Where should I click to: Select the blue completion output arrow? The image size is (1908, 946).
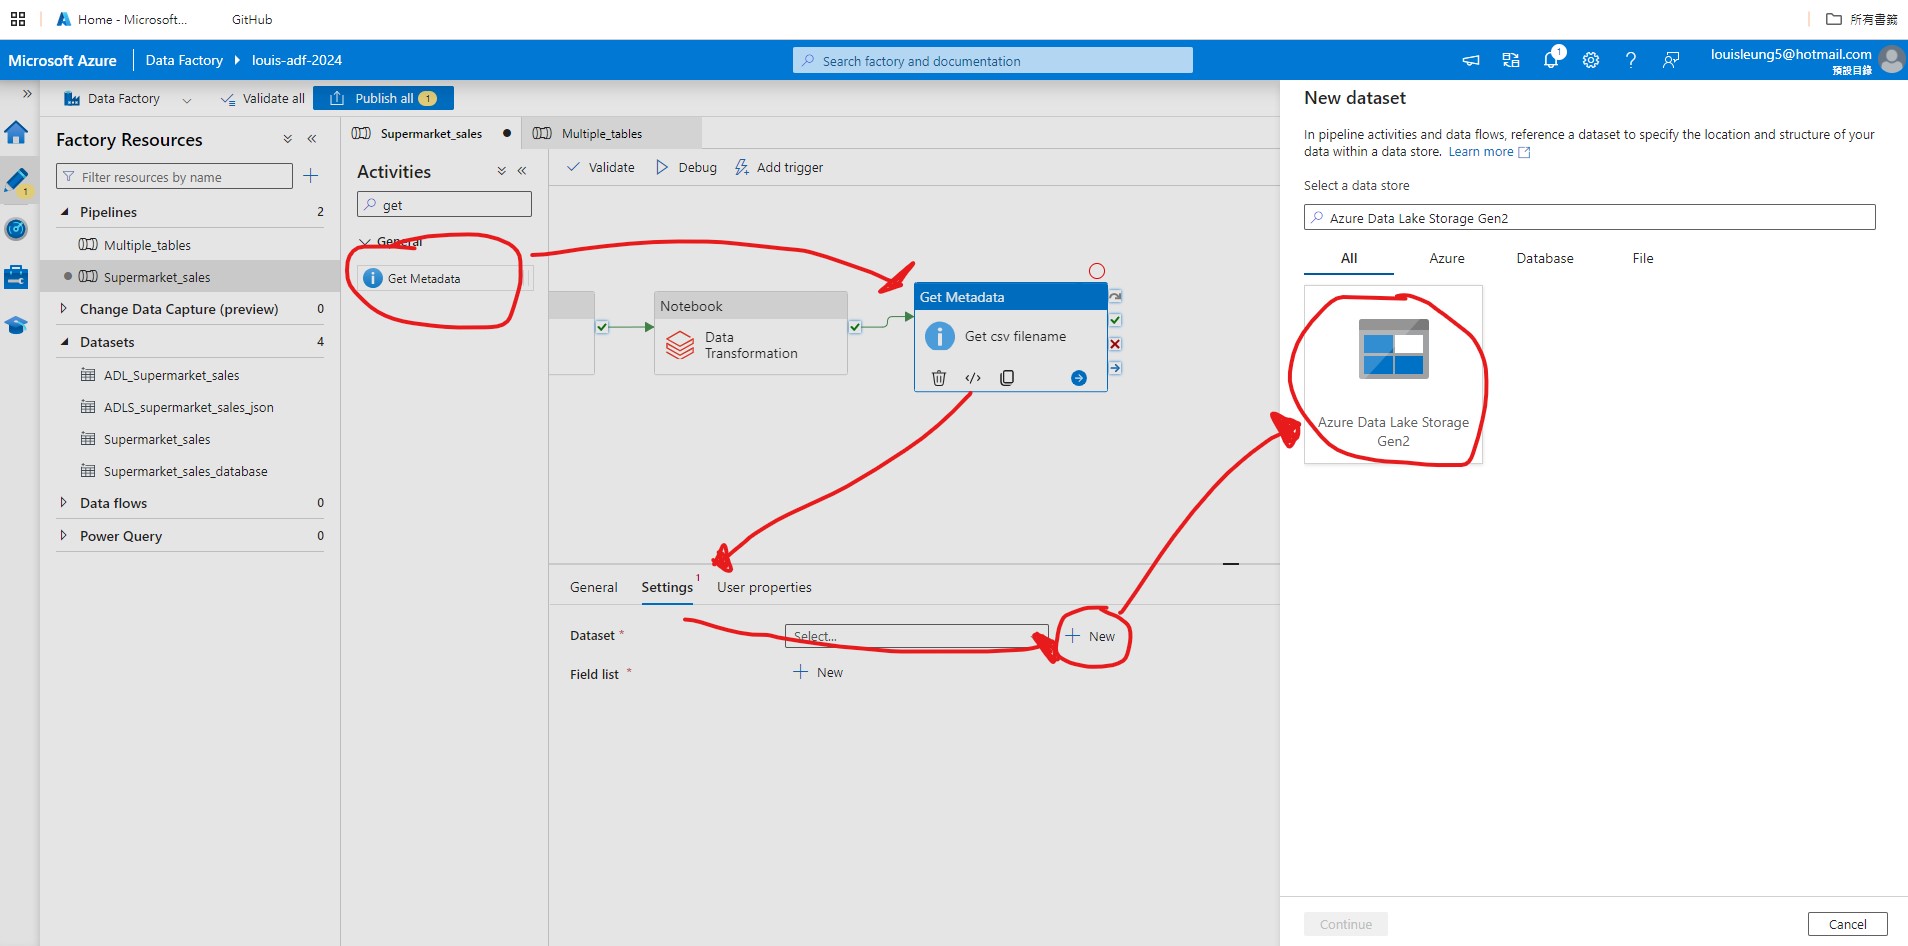pos(1114,367)
